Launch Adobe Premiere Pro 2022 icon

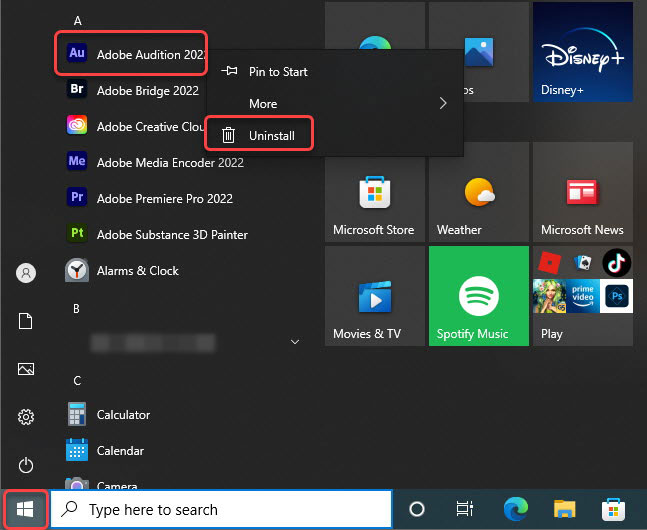pyautogui.click(x=77, y=197)
